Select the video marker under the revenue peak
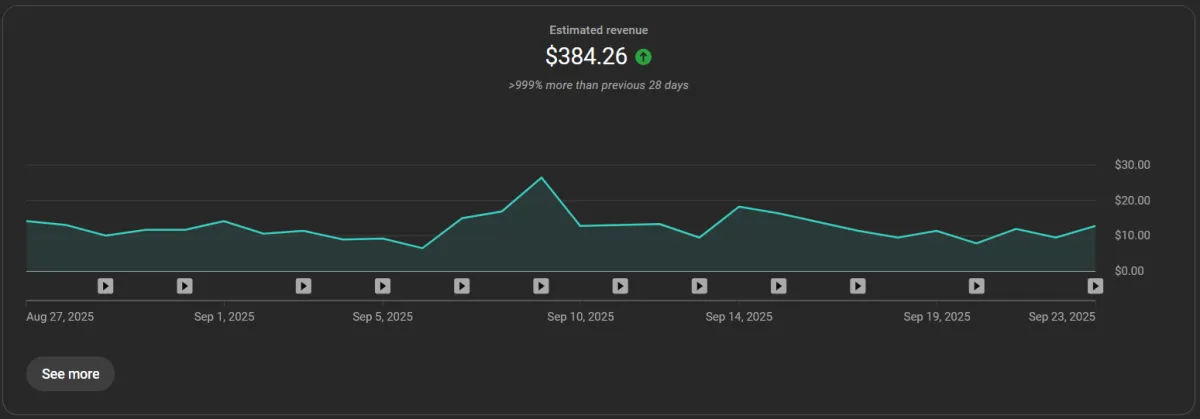 (x=541, y=286)
